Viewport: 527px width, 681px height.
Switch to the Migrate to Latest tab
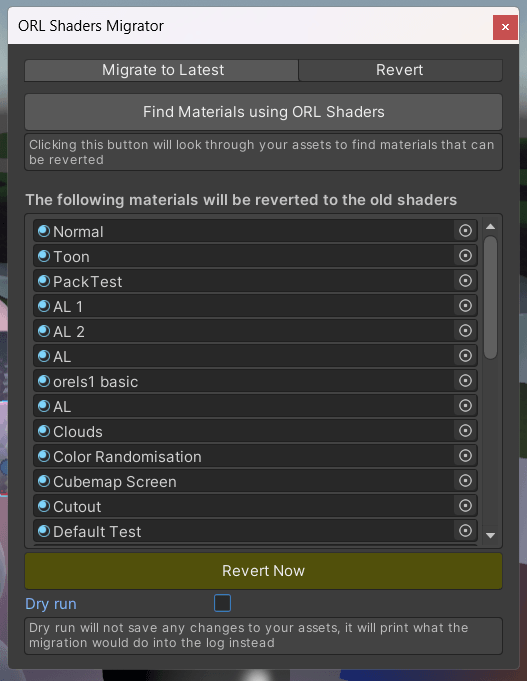[x=162, y=70]
